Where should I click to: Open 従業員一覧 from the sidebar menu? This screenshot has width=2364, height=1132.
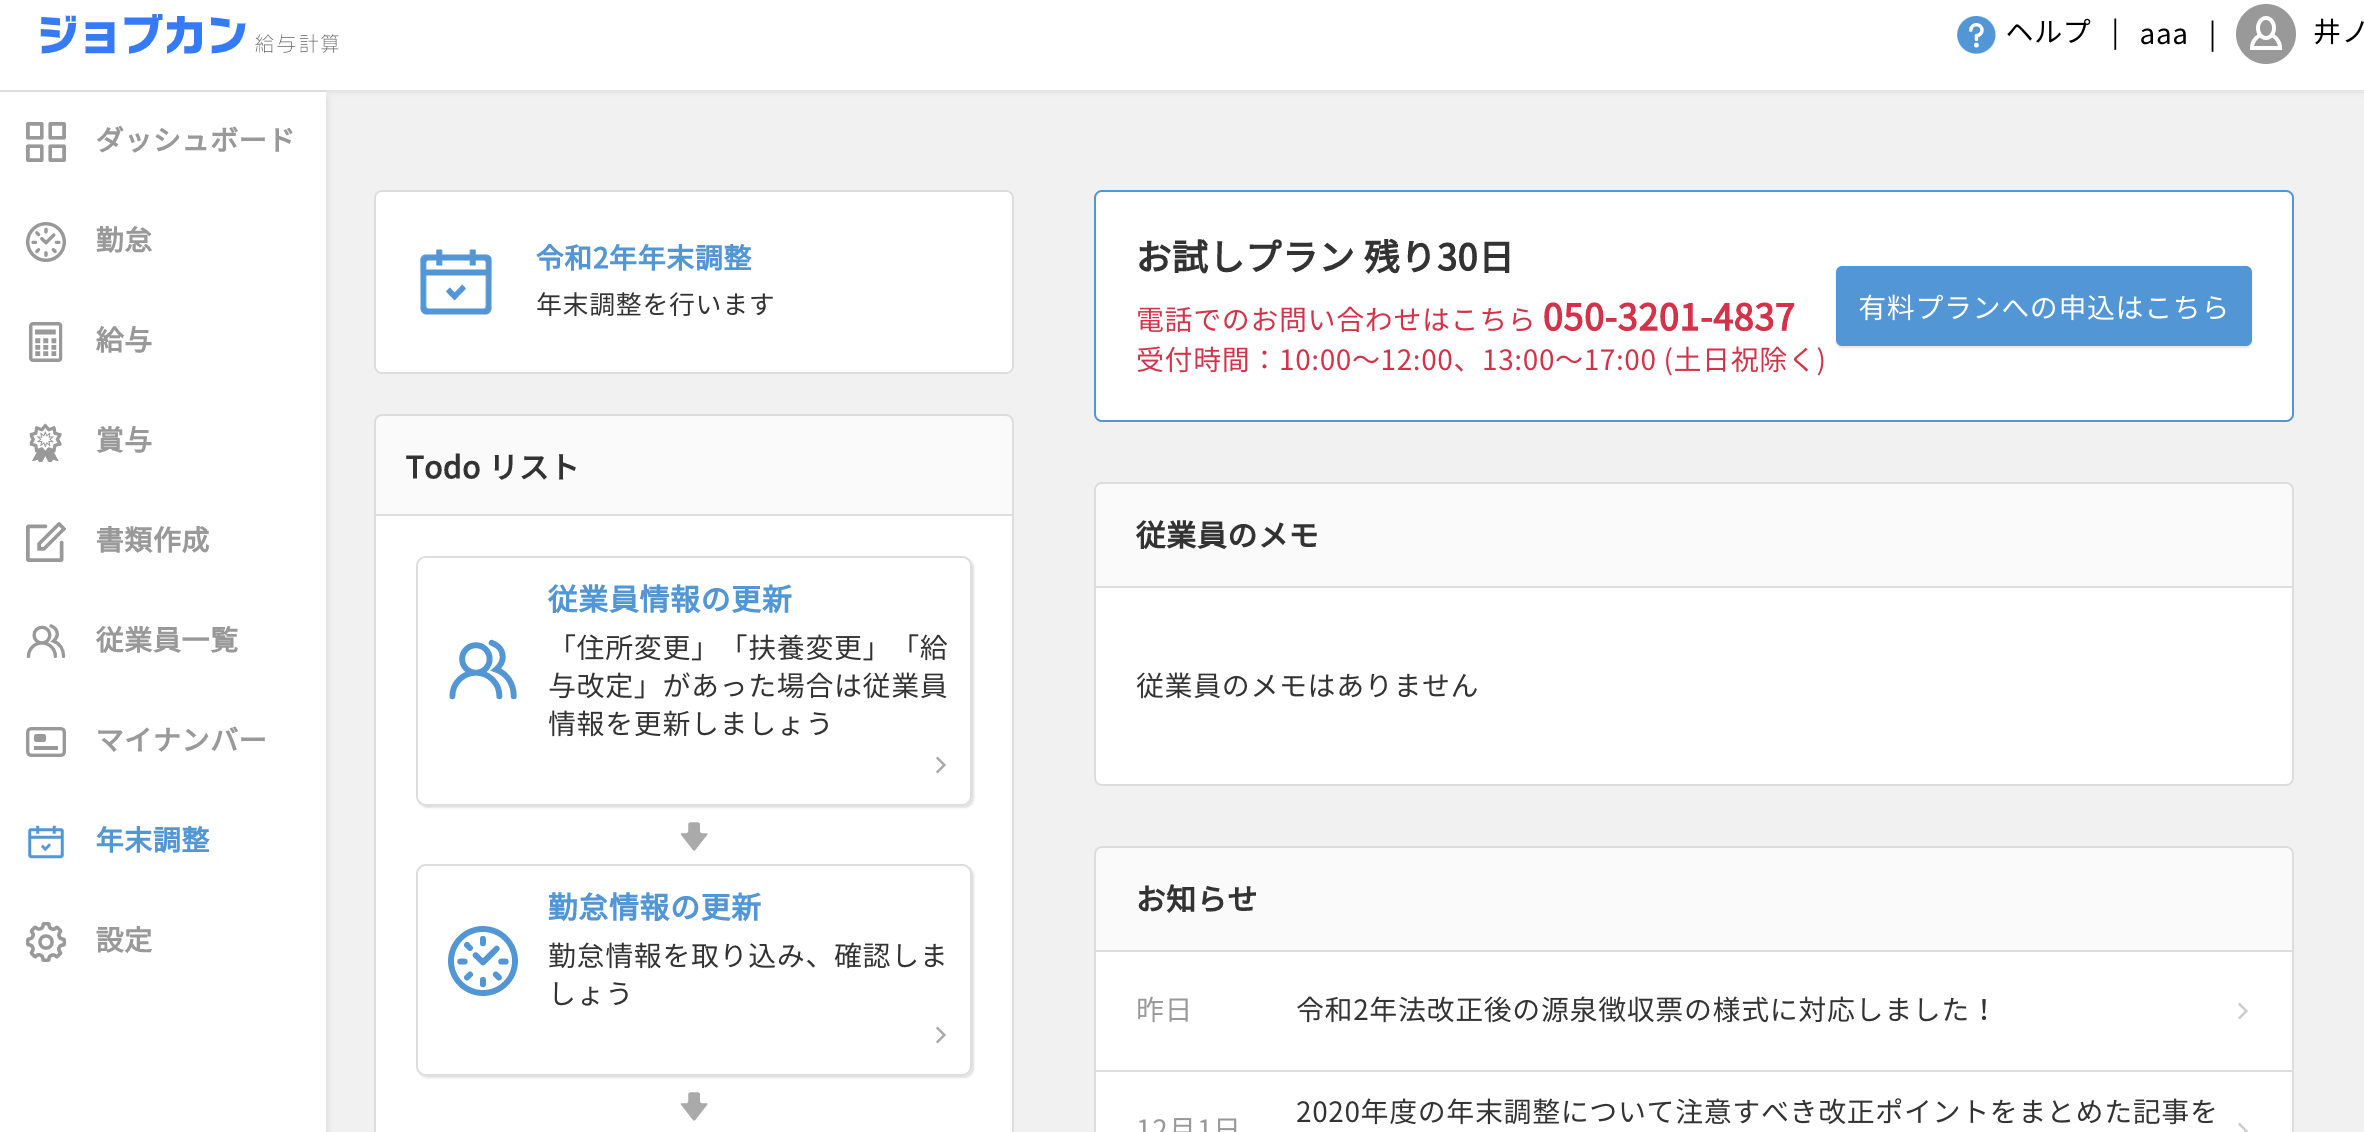[166, 640]
